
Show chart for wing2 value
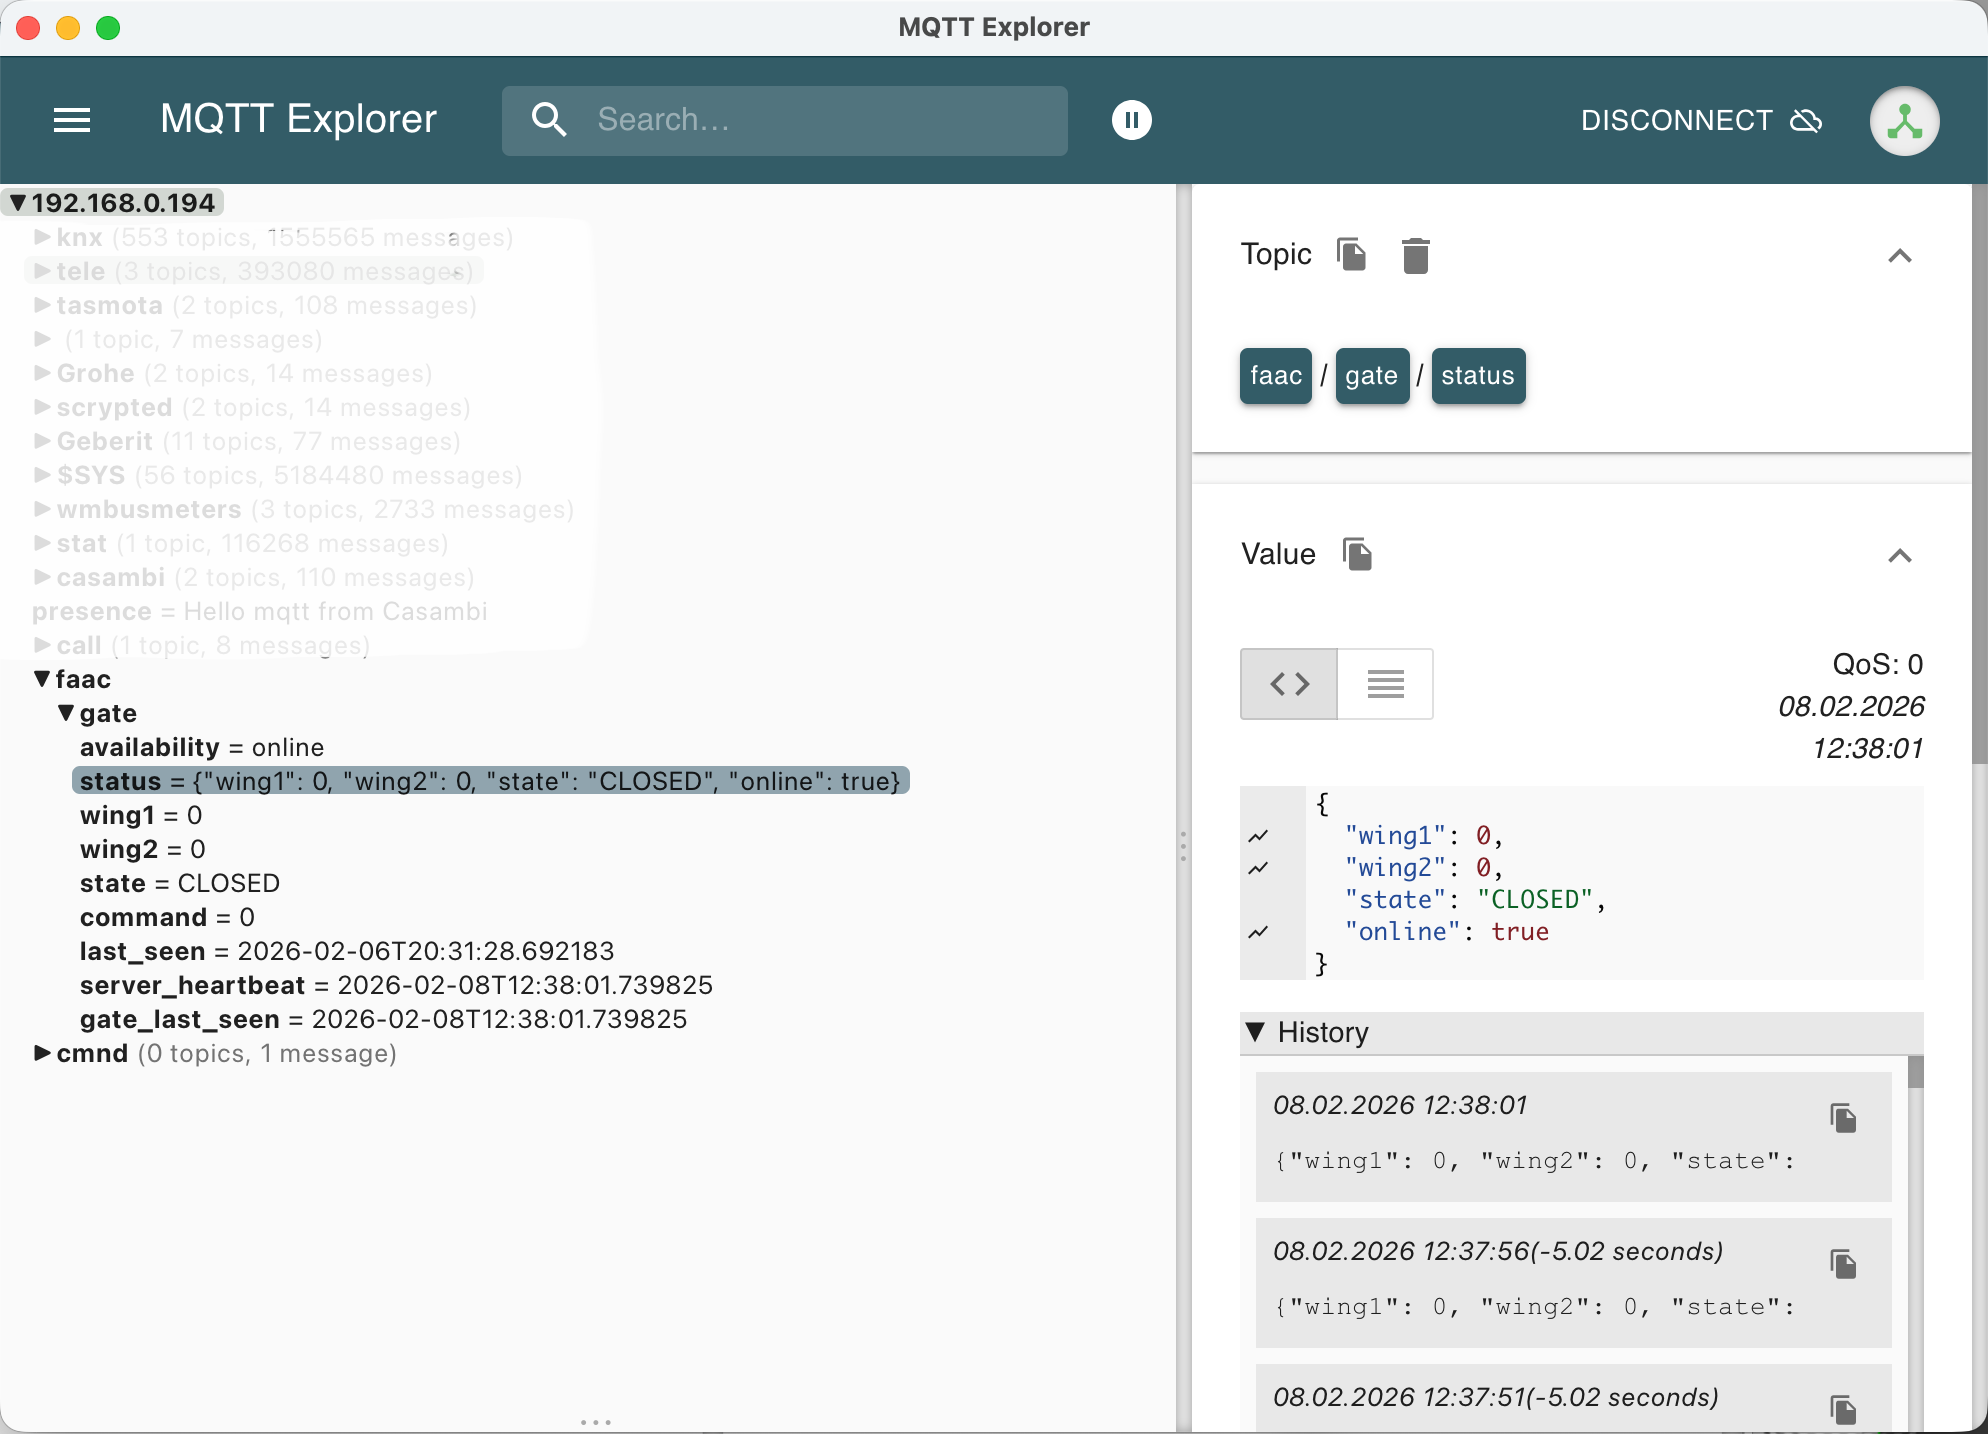pyautogui.click(x=1258, y=868)
